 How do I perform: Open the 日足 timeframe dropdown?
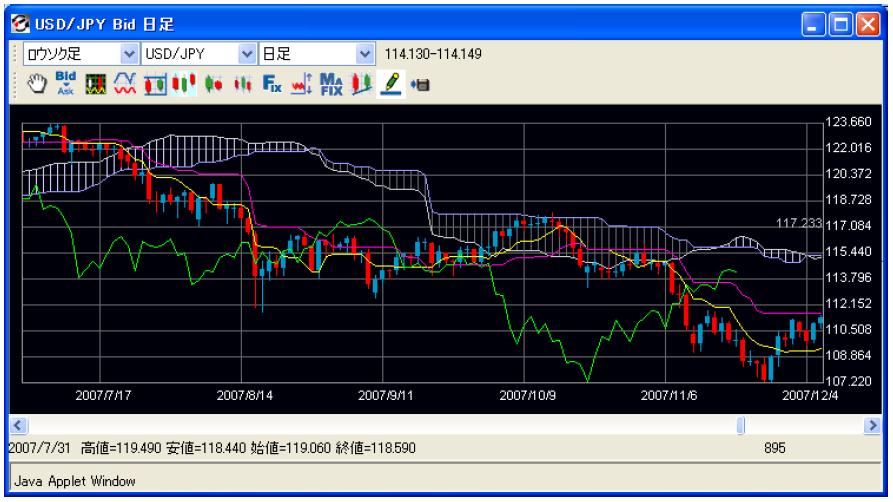pos(316,54)
